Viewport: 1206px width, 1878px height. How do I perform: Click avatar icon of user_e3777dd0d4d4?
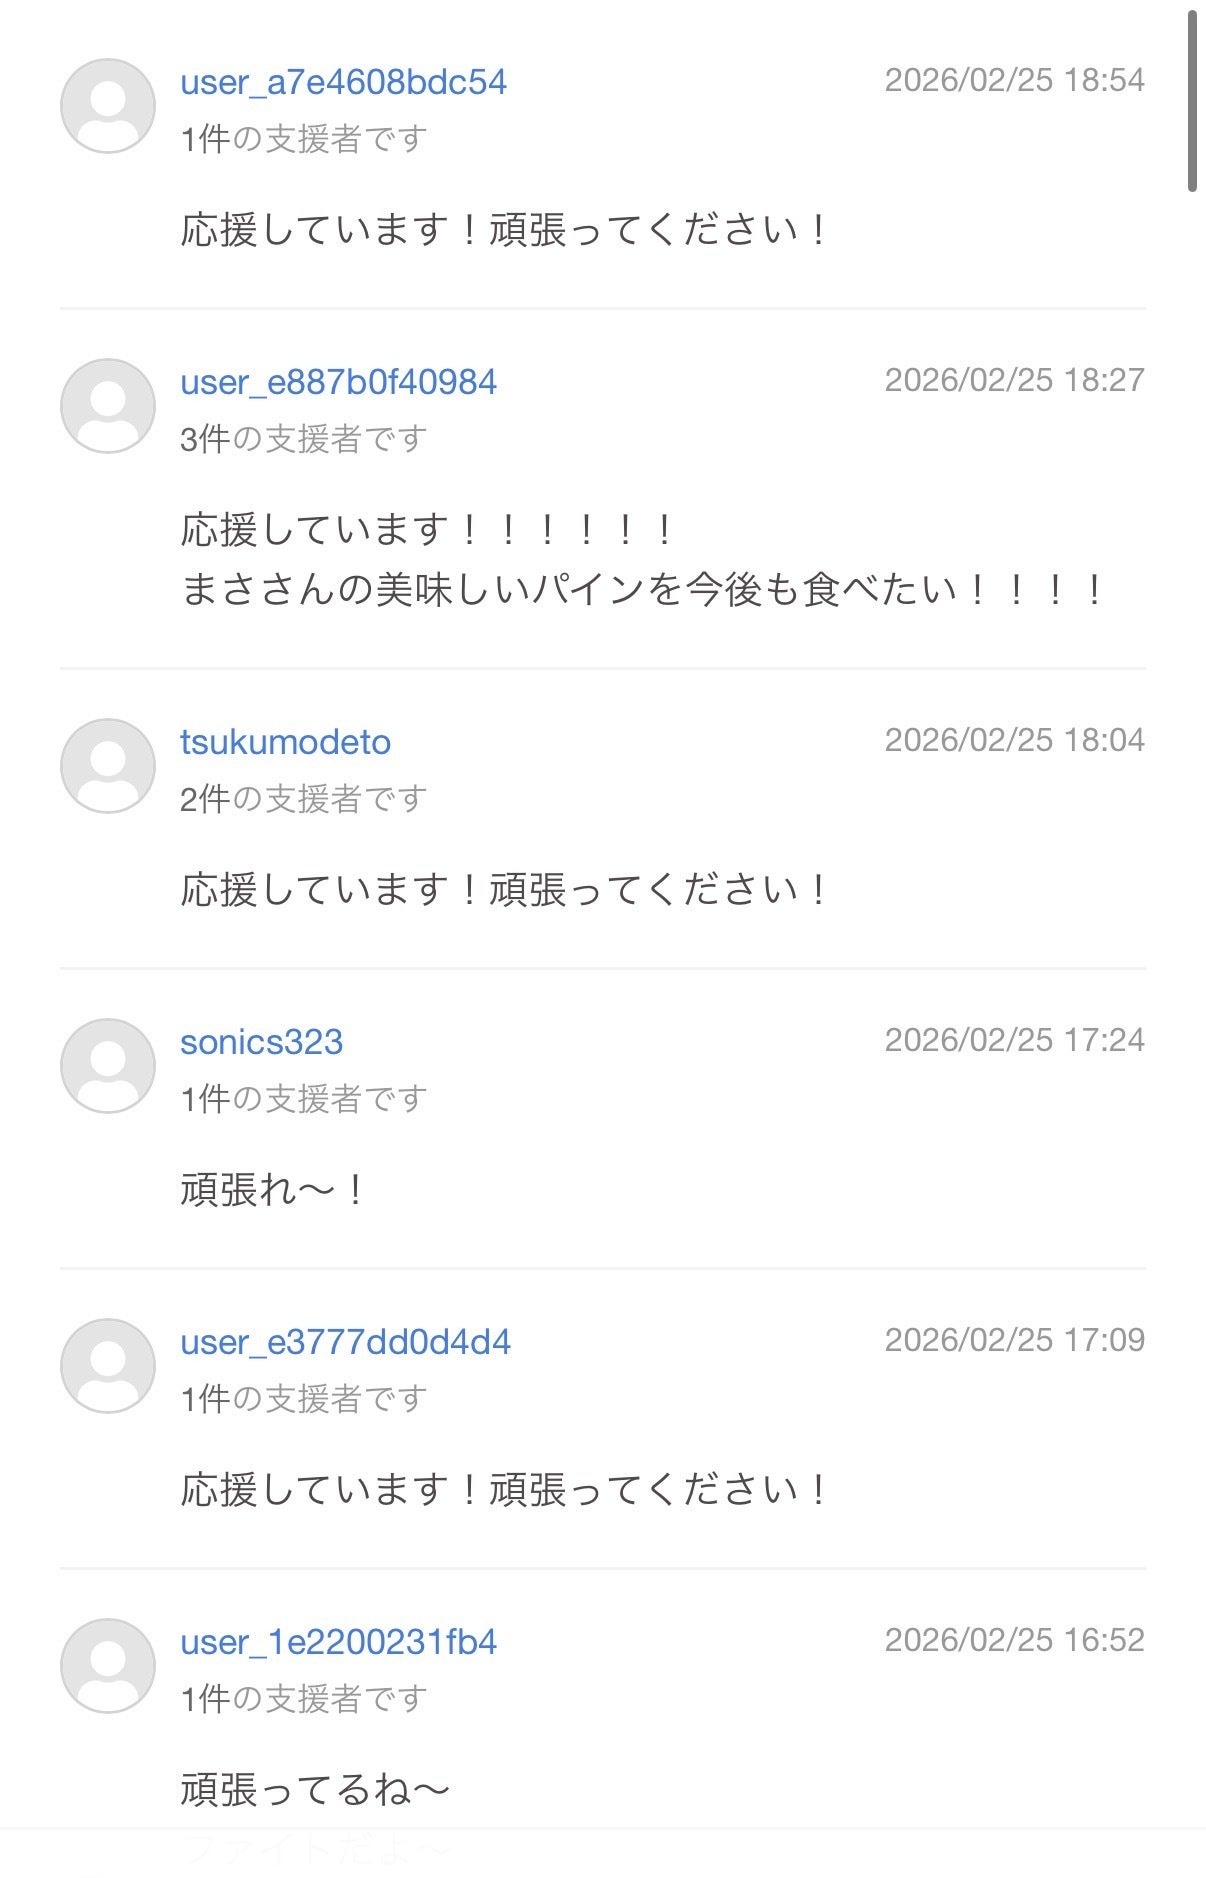click(108, 1366)
